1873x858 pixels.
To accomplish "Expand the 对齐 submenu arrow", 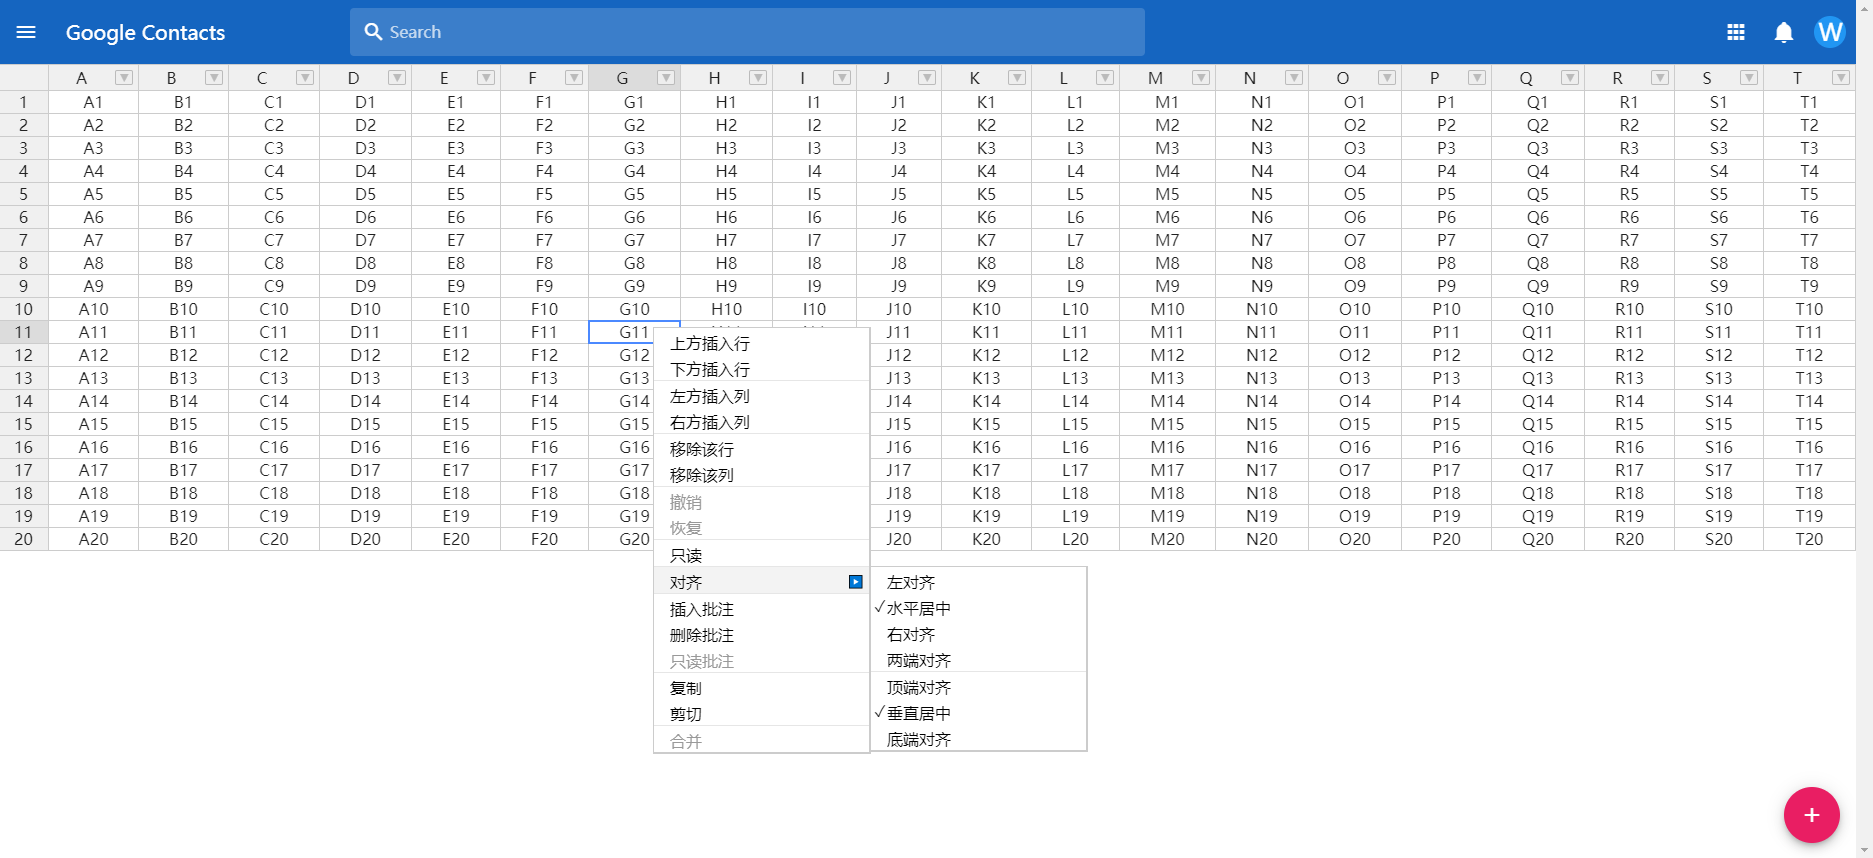I will click(x=856, y=582).
